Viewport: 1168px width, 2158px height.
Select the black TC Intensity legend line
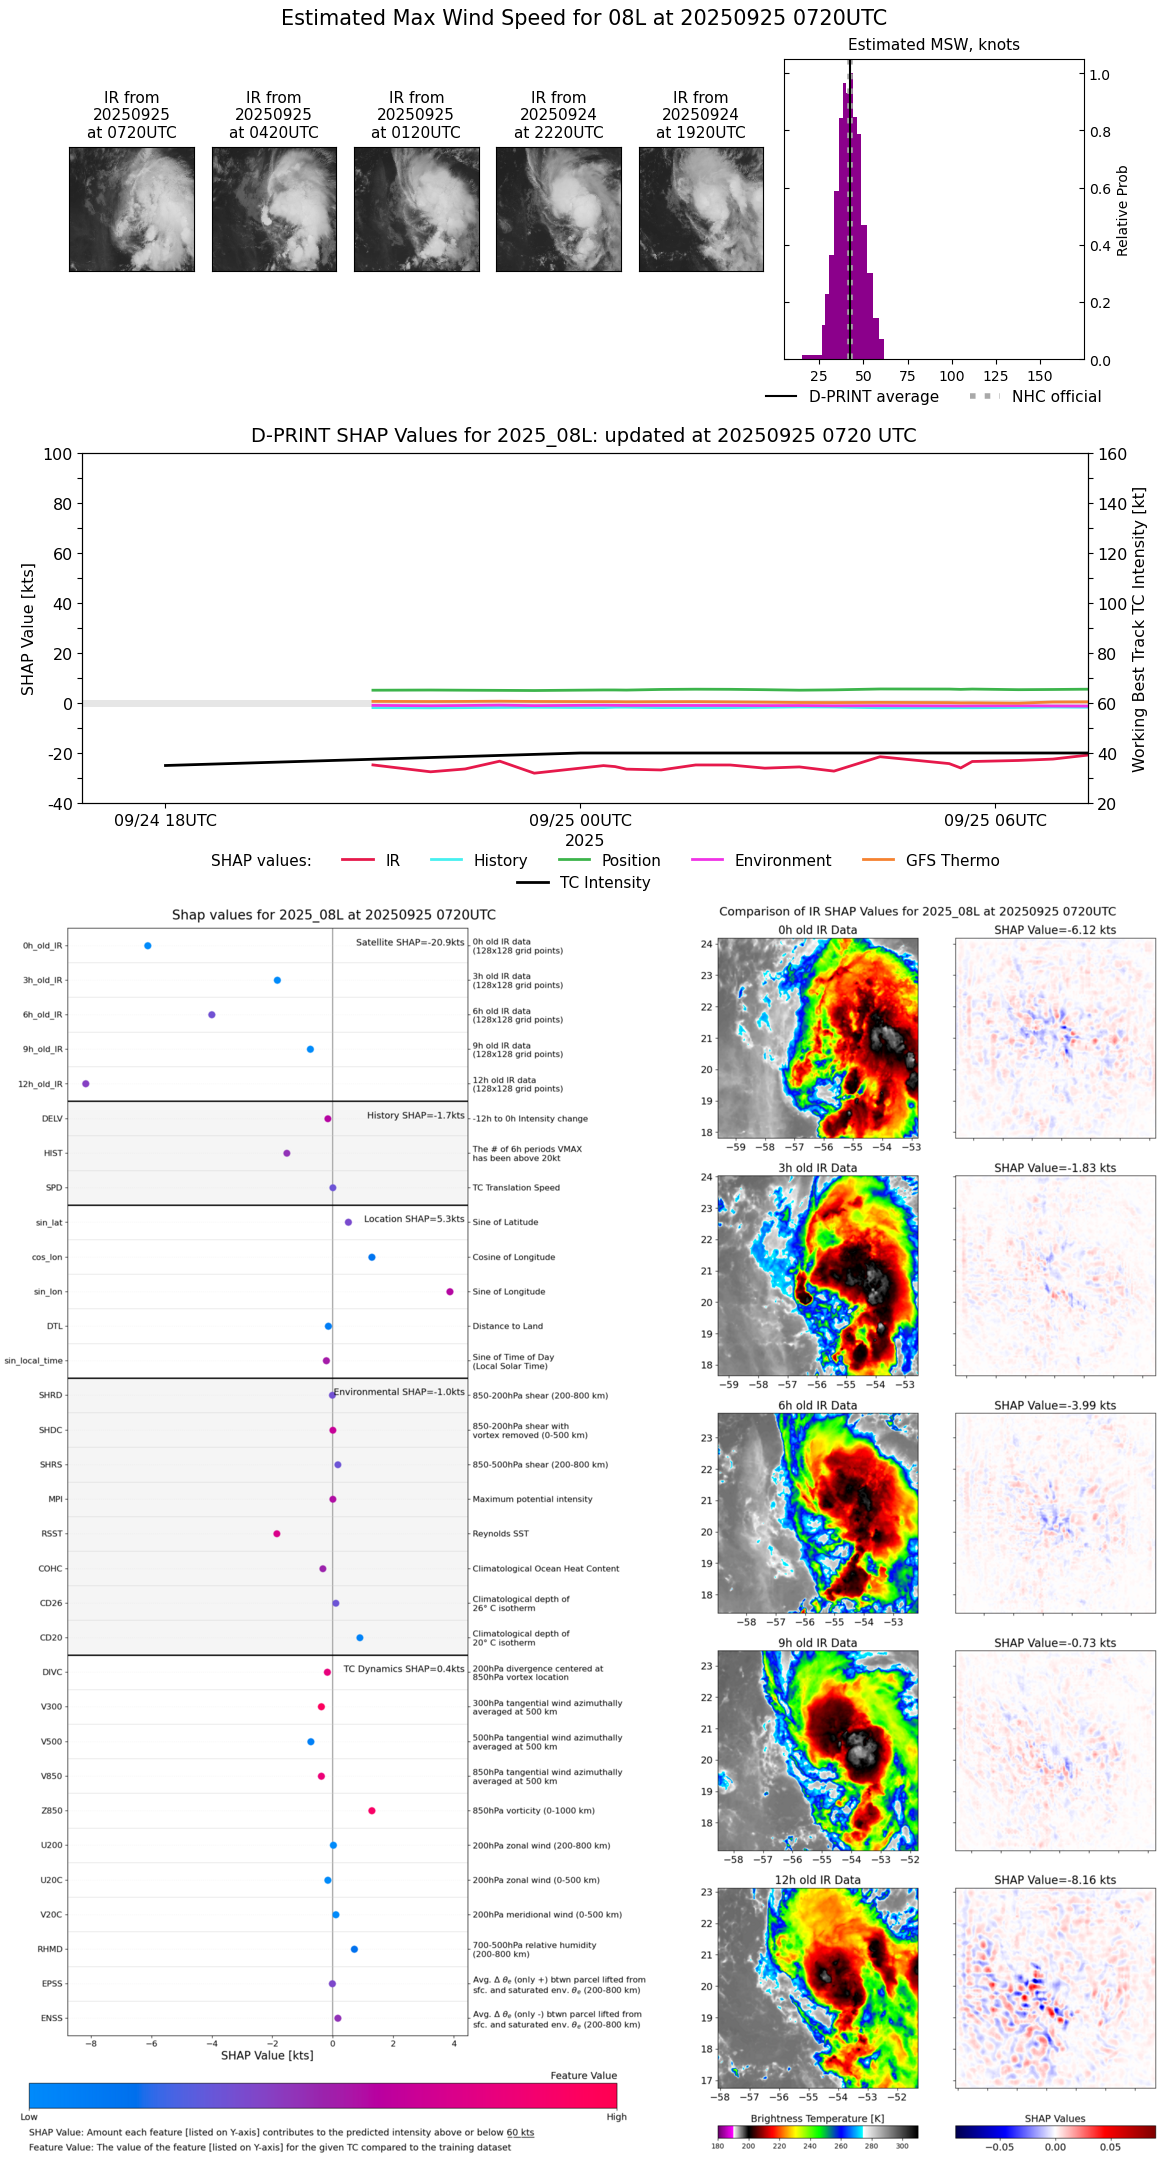point(532,882)
